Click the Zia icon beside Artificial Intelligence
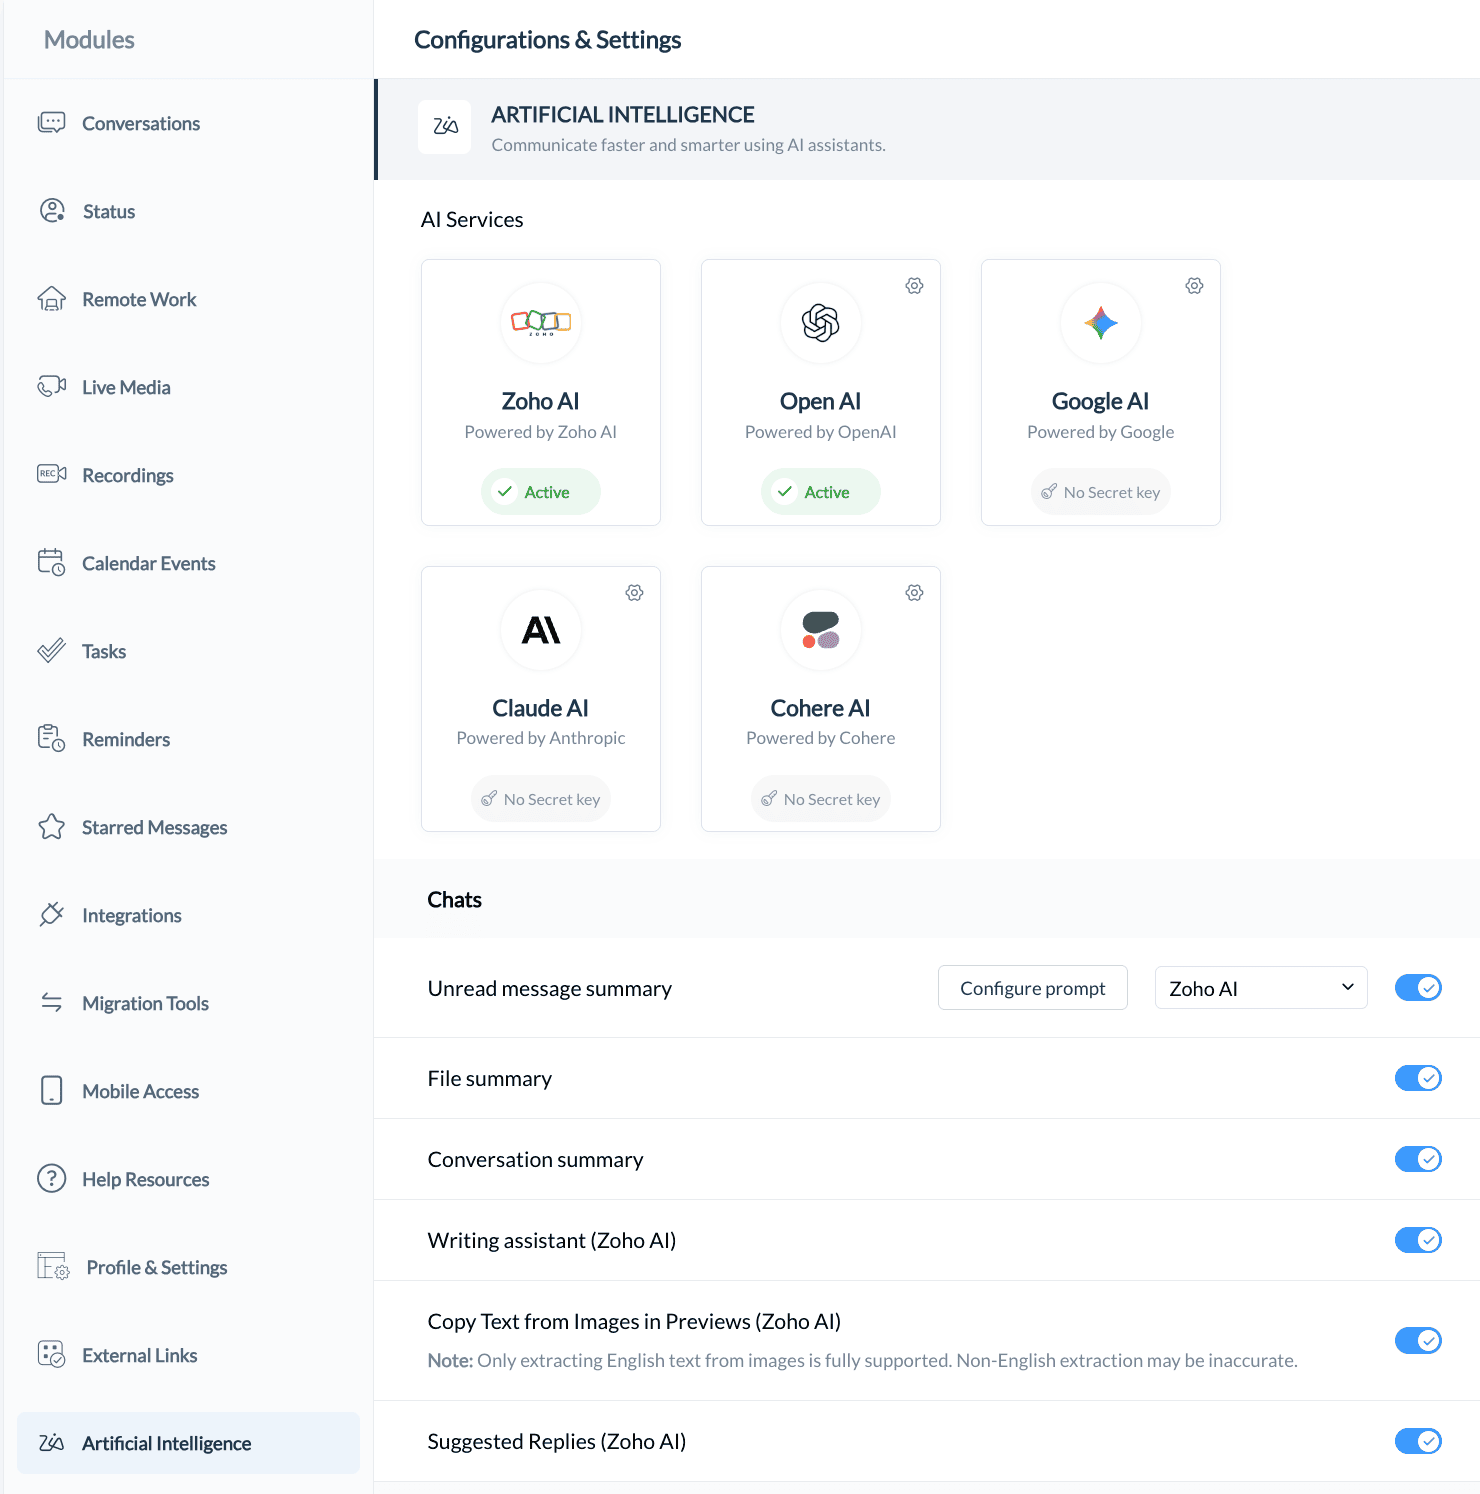This screenshot has width=1480, height=1494. tap(52, 1443)
